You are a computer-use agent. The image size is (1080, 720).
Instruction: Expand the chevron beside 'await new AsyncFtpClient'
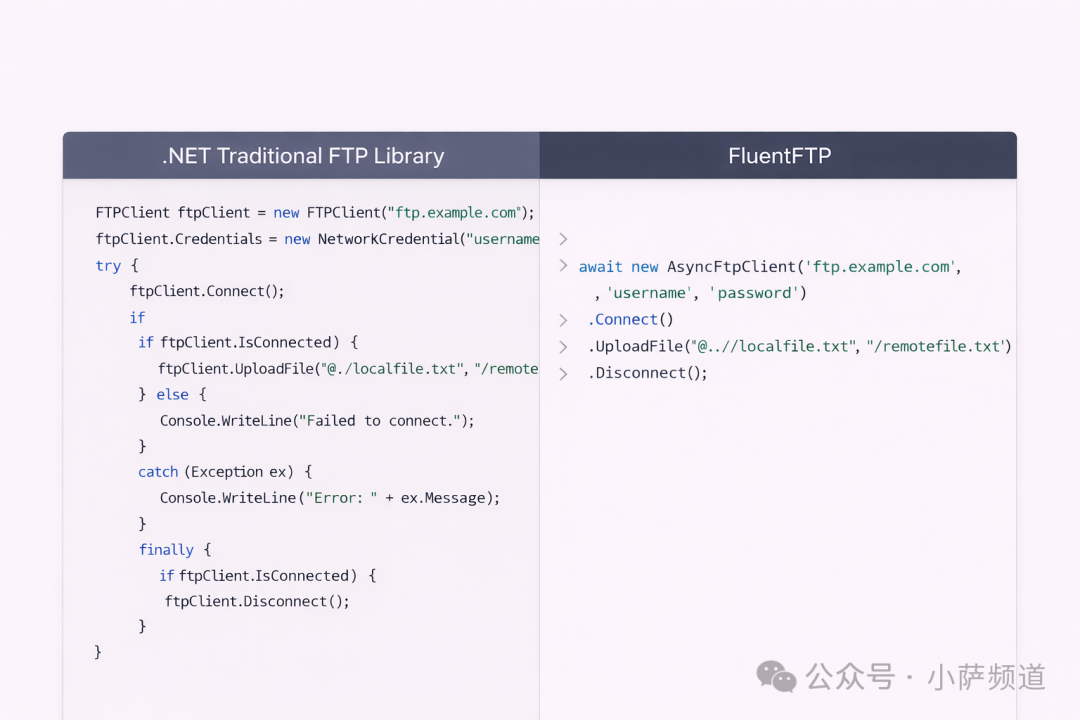pyautogui.click(x=563, y=266)
